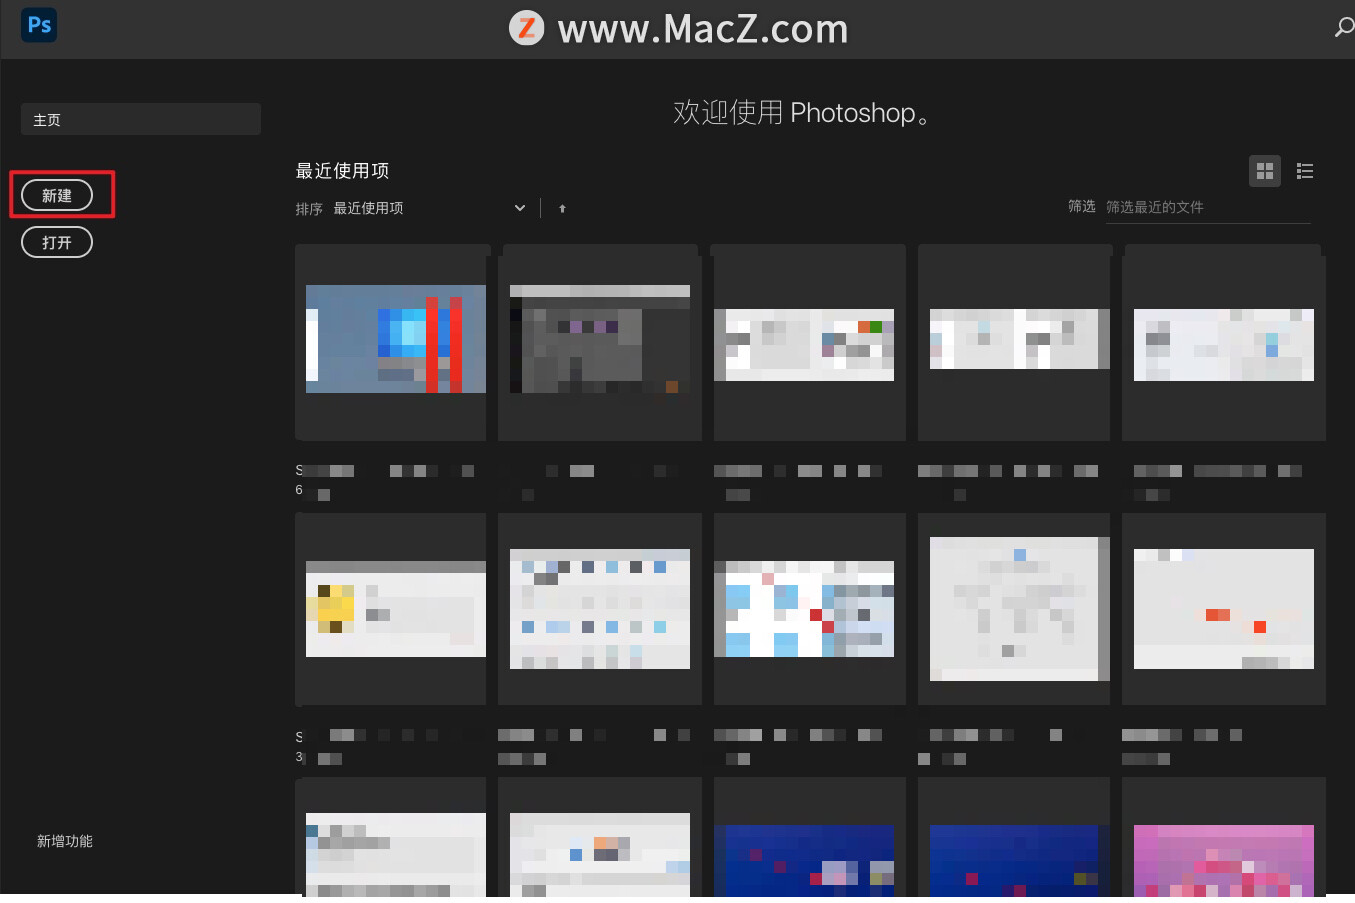
Task: Expand the 排序 sort dropdown chevron
Action: click(520, 208)
